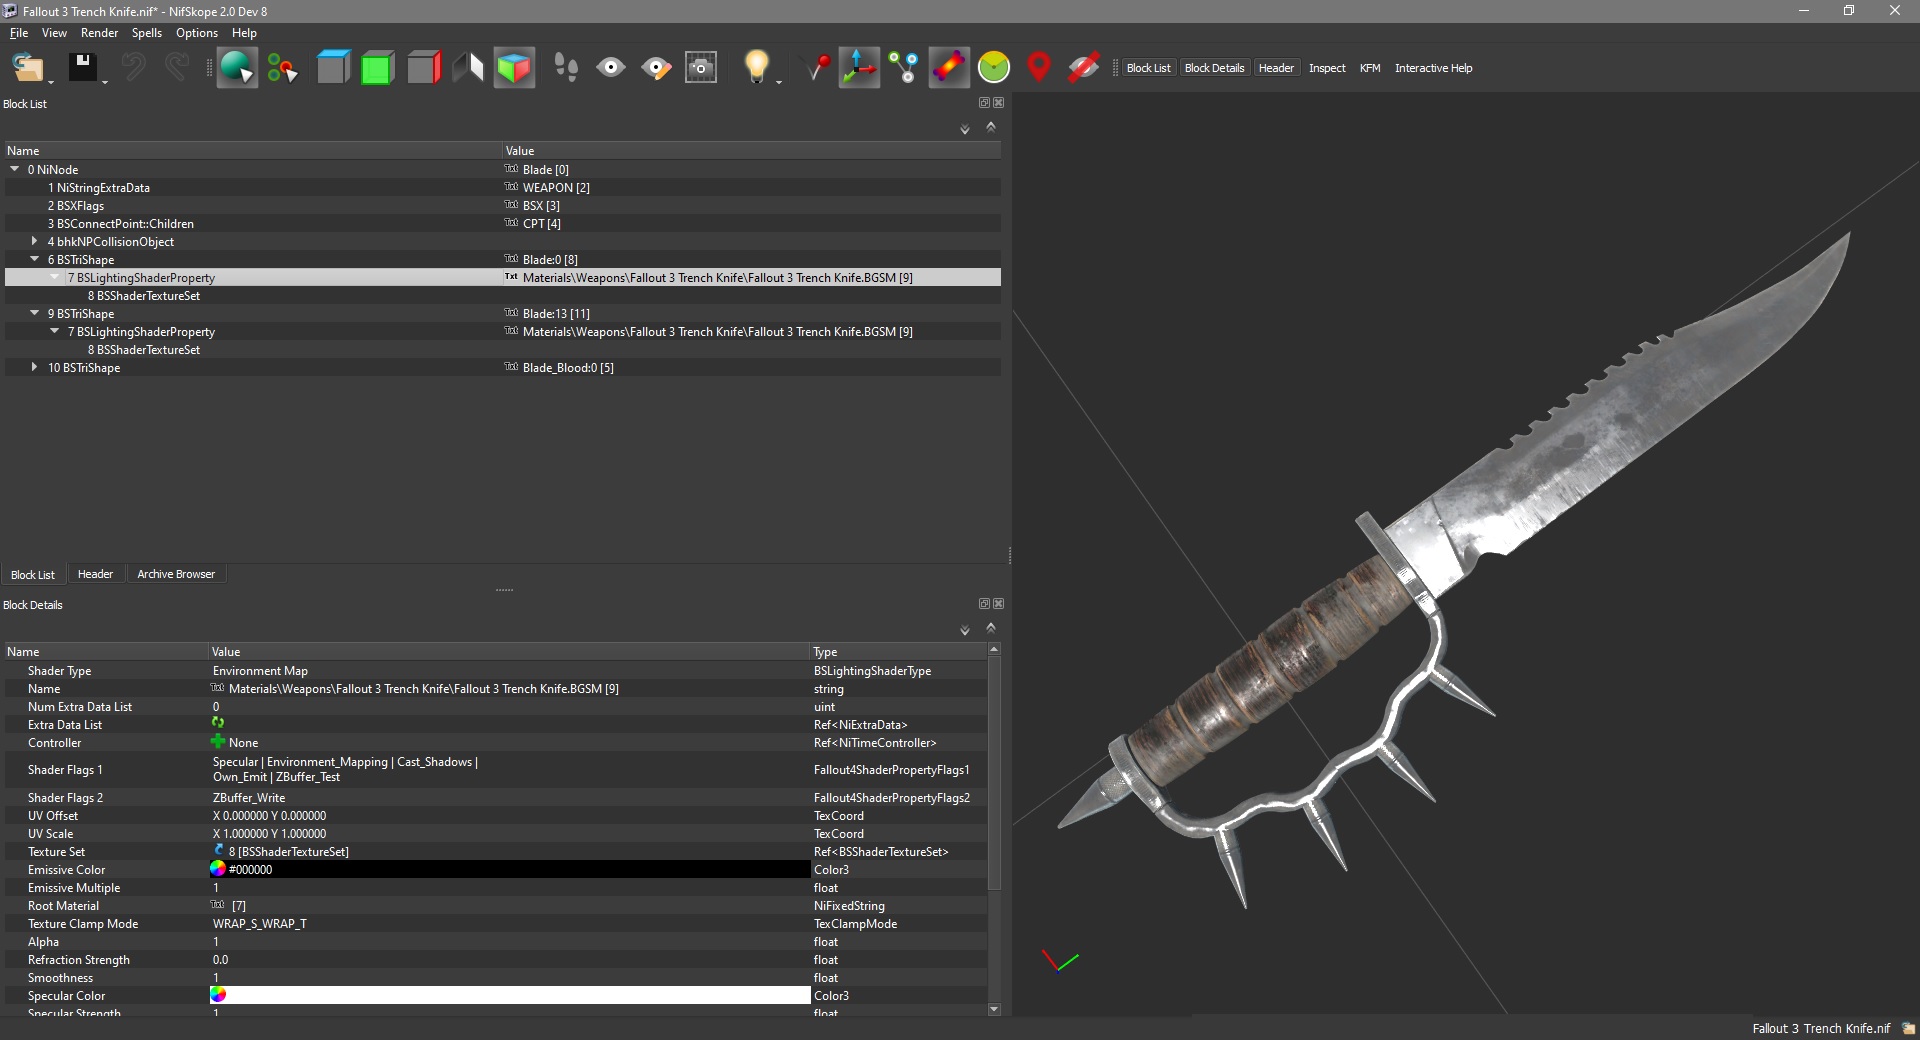Image resolution: width=1920 pixels, height=1040 pixels.
Task: Collapse the 0 NiNode tree item
Action: 15,170
